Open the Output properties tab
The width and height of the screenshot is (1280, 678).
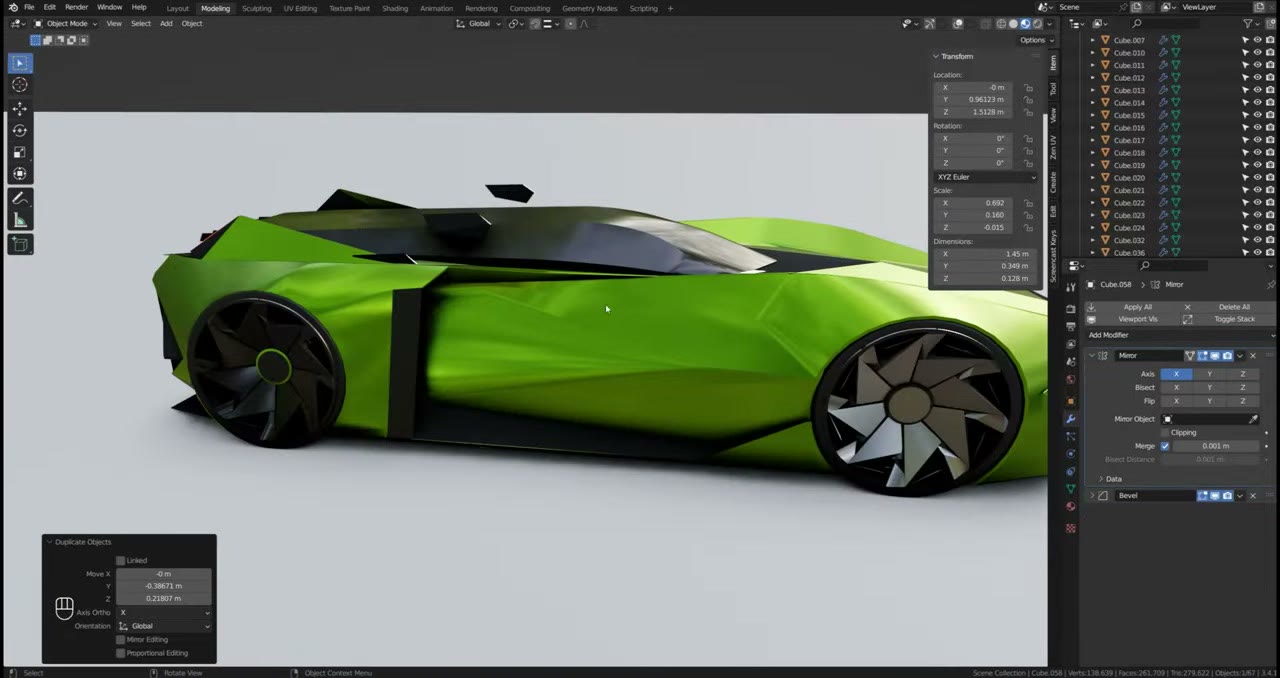coord(1071,327)
